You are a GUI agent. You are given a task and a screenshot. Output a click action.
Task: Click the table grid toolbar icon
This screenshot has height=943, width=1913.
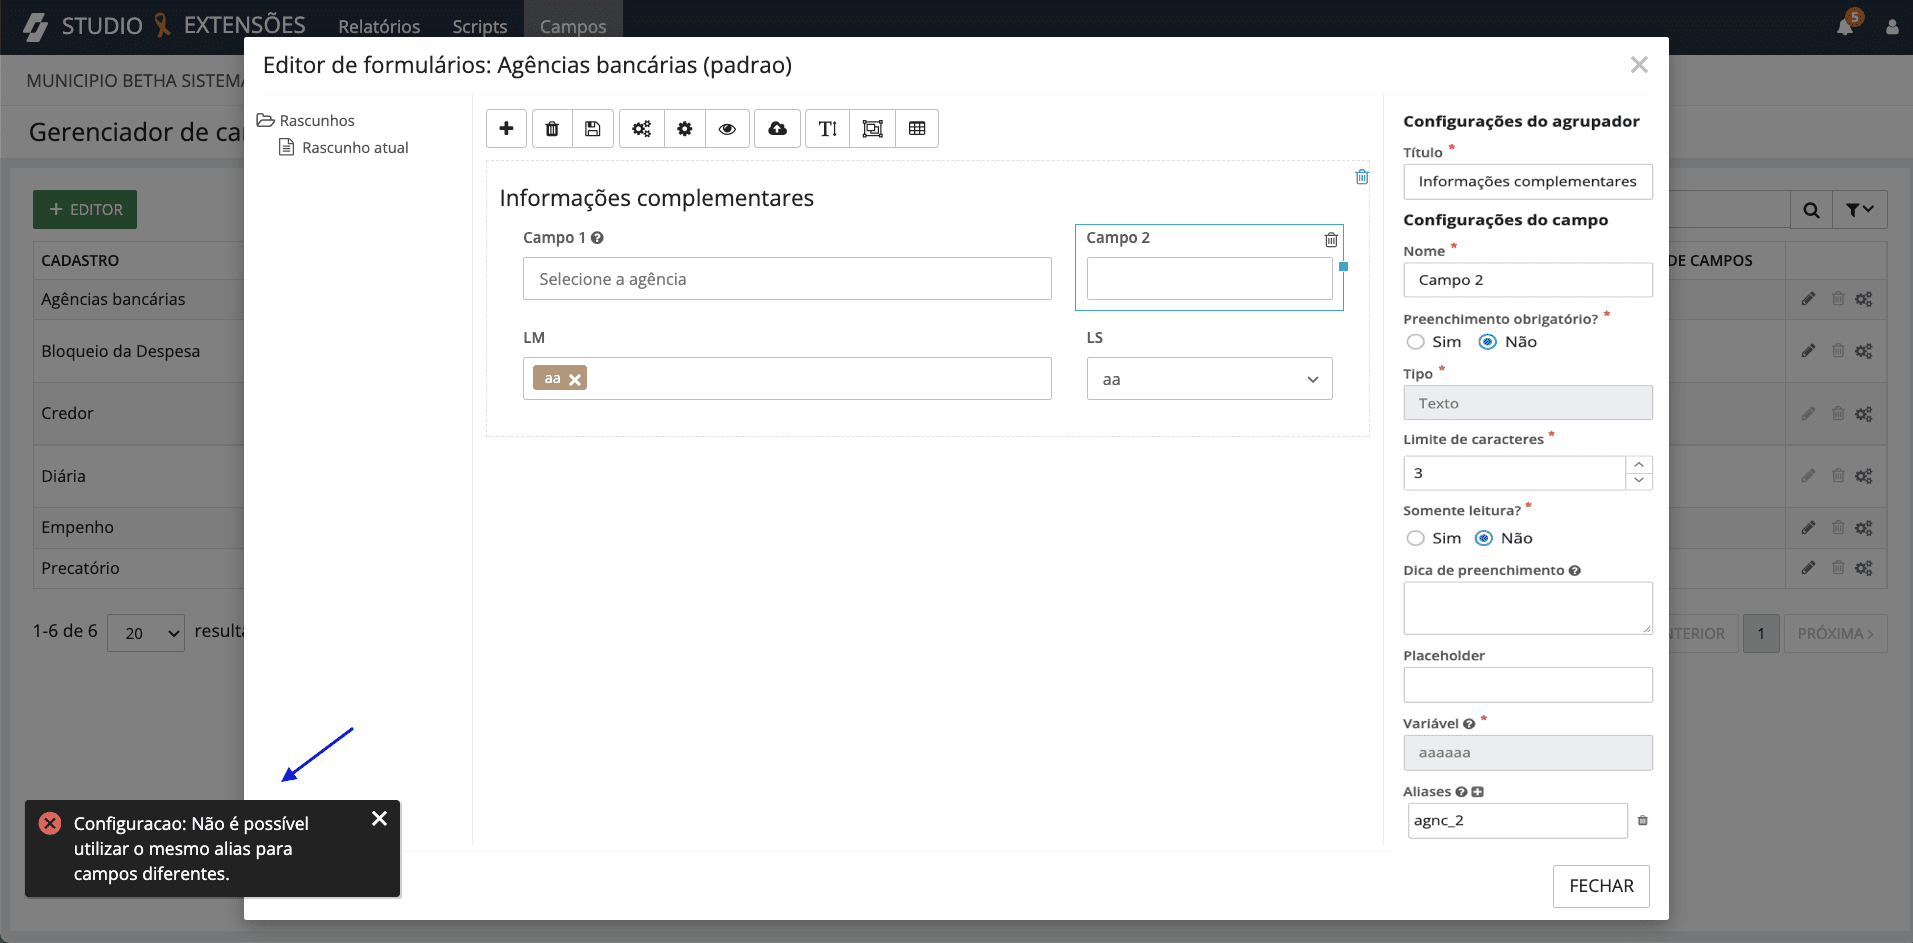click(916, 128)
